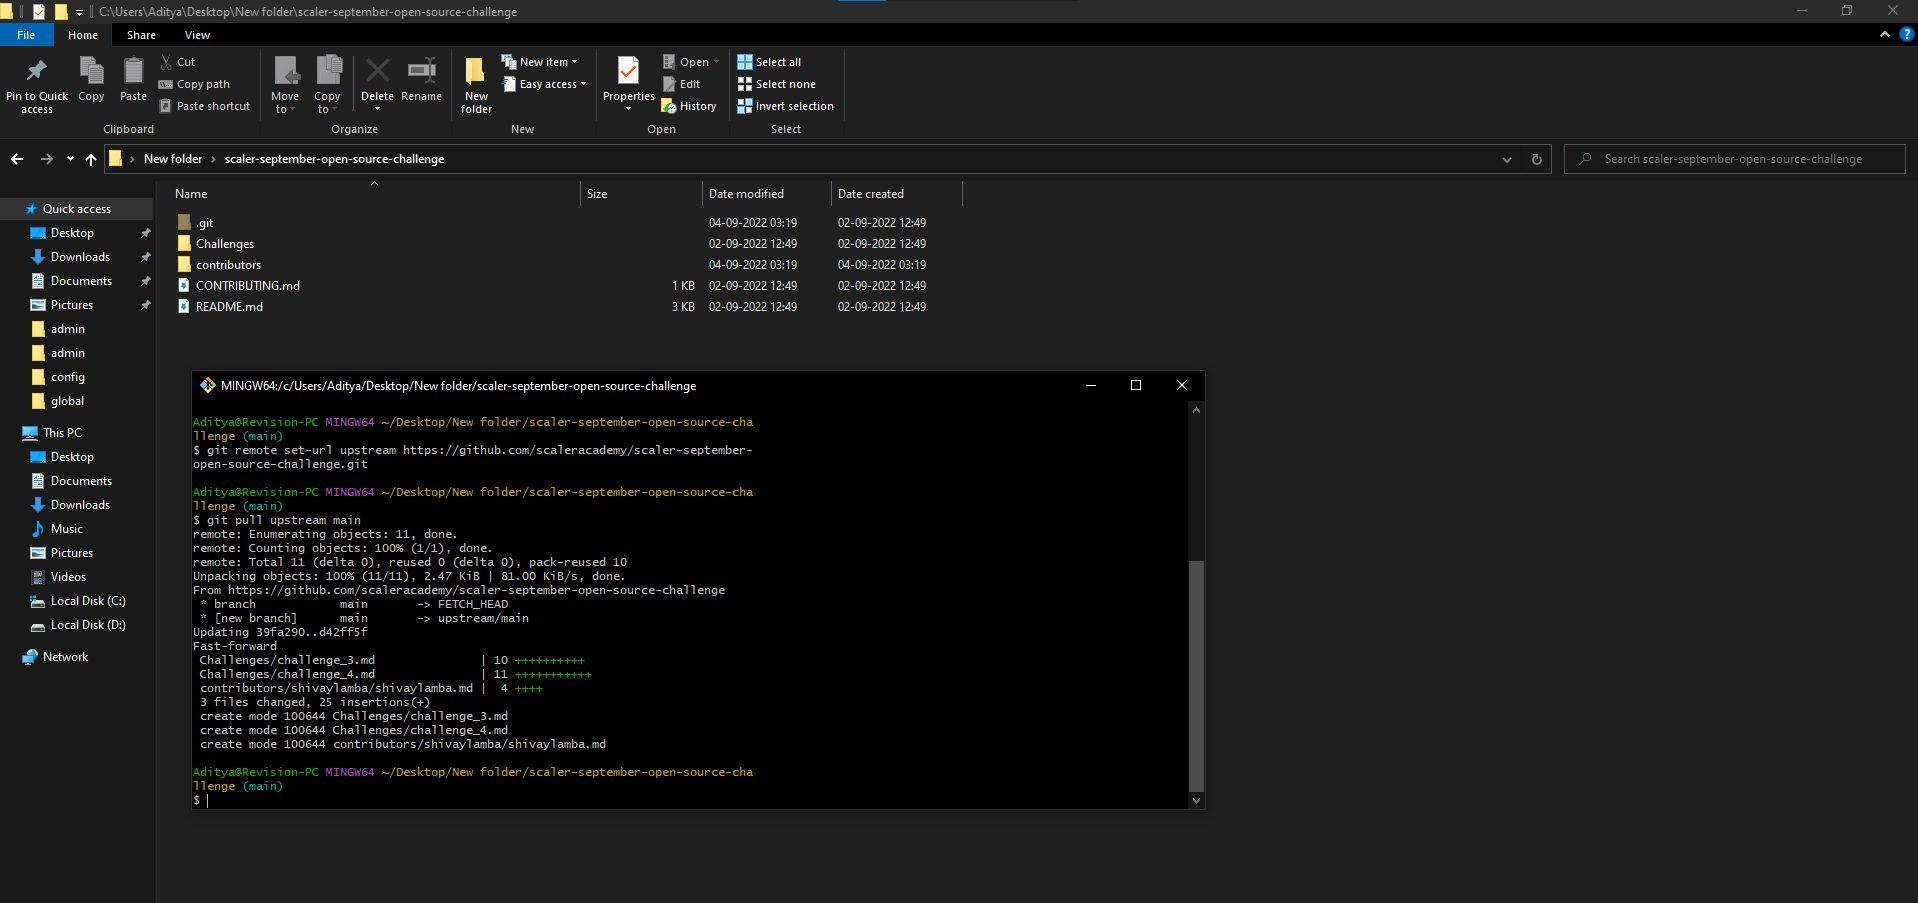Open Network in navigation pane

(65, 657)
